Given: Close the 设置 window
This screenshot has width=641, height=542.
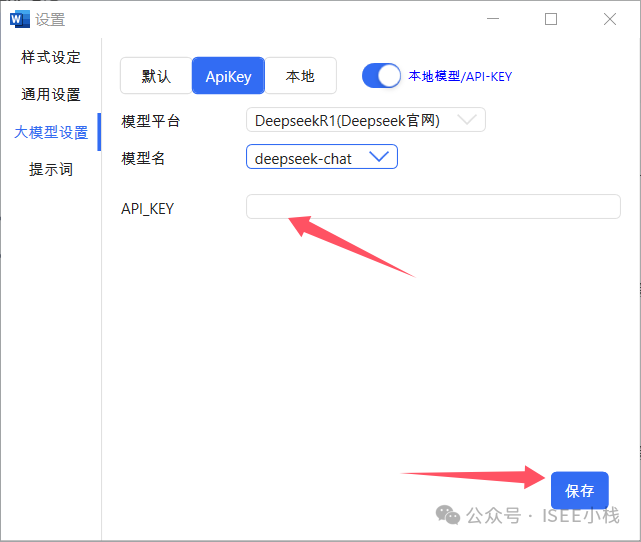Looking at the screenshot, I should pyautogui.click(x=610, y=19).
